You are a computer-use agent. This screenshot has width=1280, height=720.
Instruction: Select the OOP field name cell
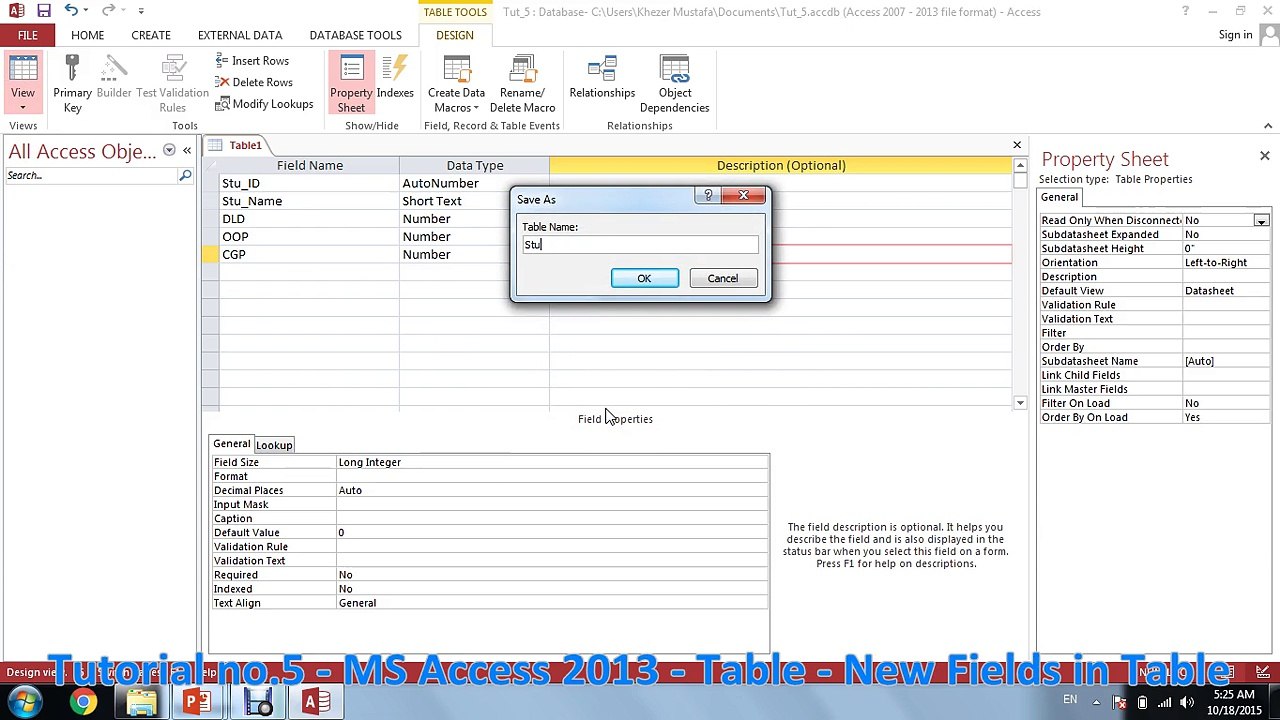click(x=309, y=237)
